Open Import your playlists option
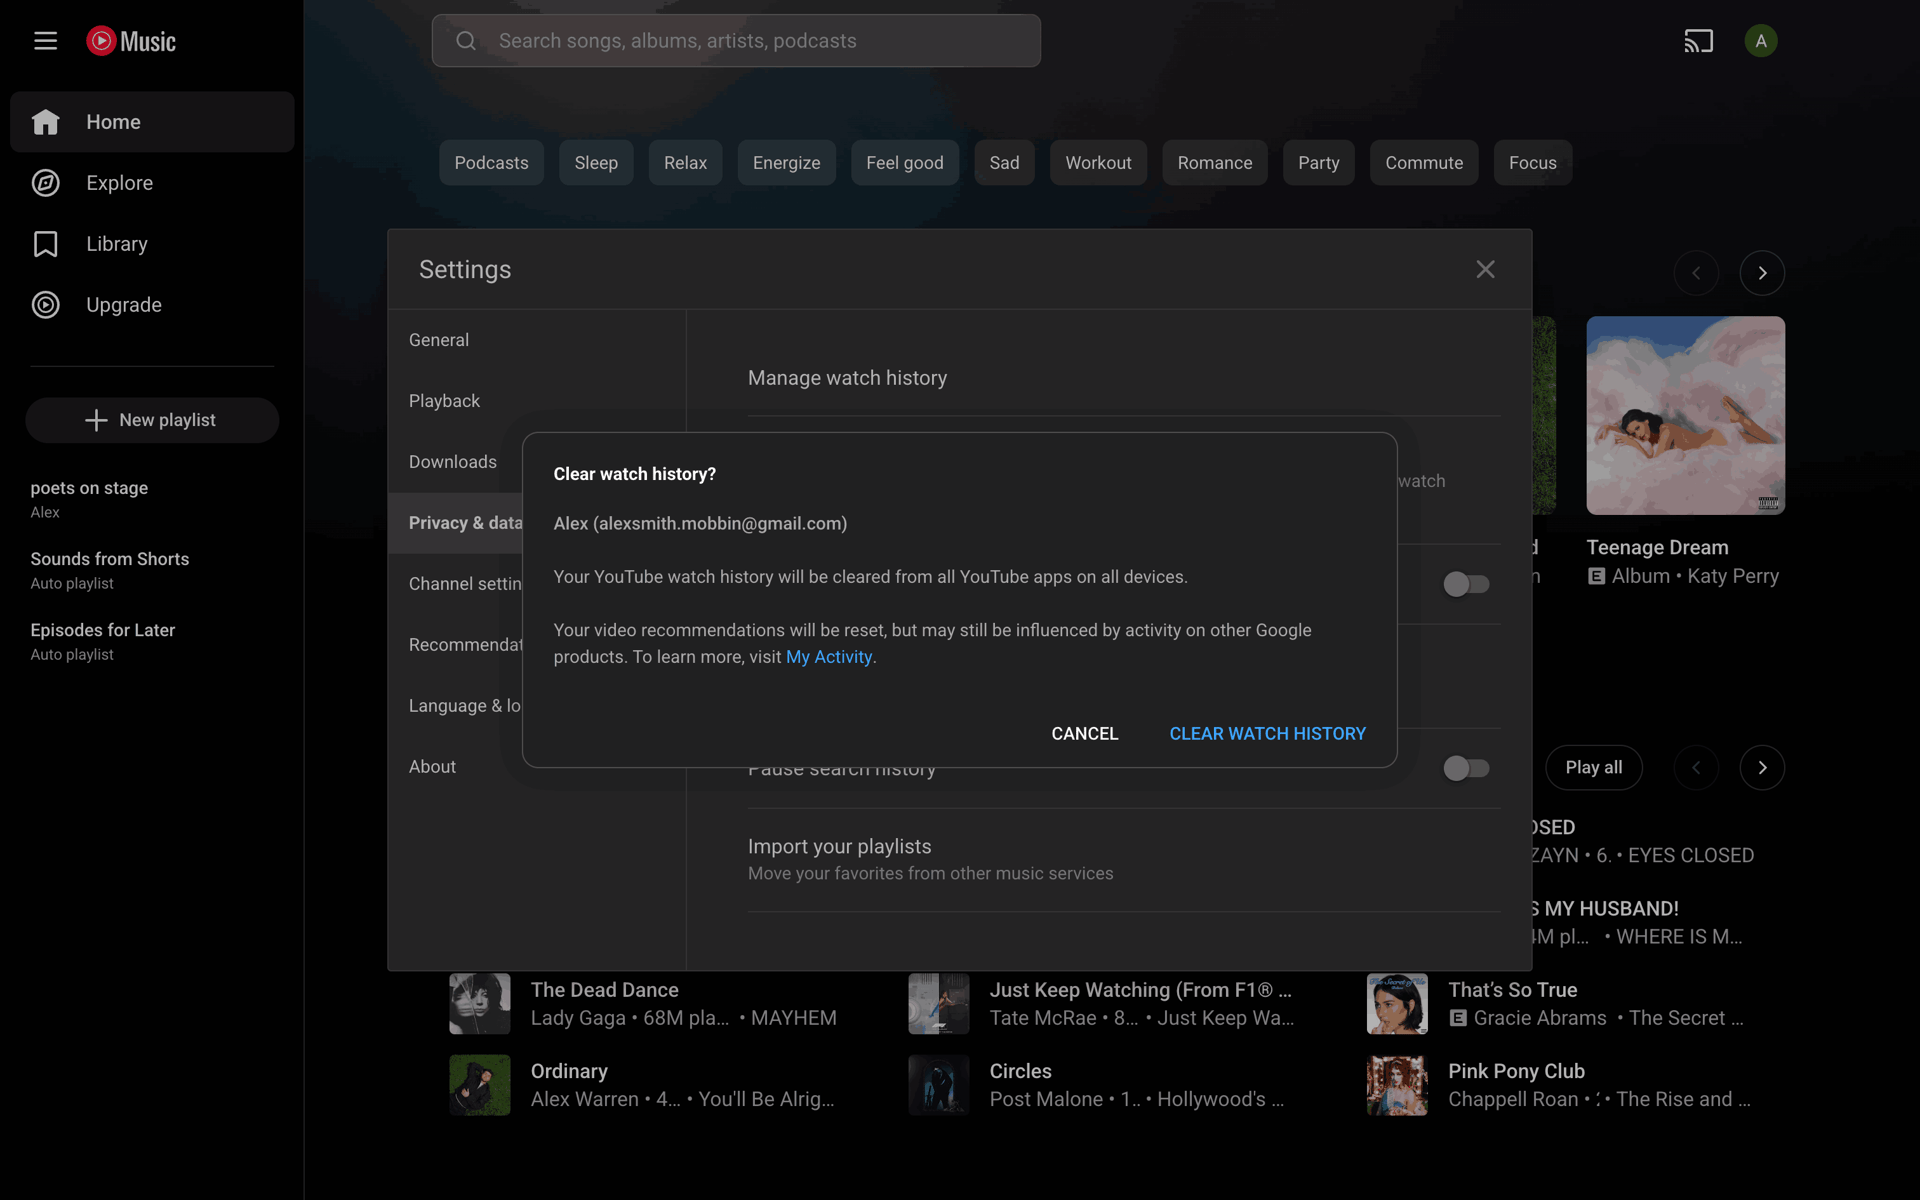 (x=1123, y=860)
